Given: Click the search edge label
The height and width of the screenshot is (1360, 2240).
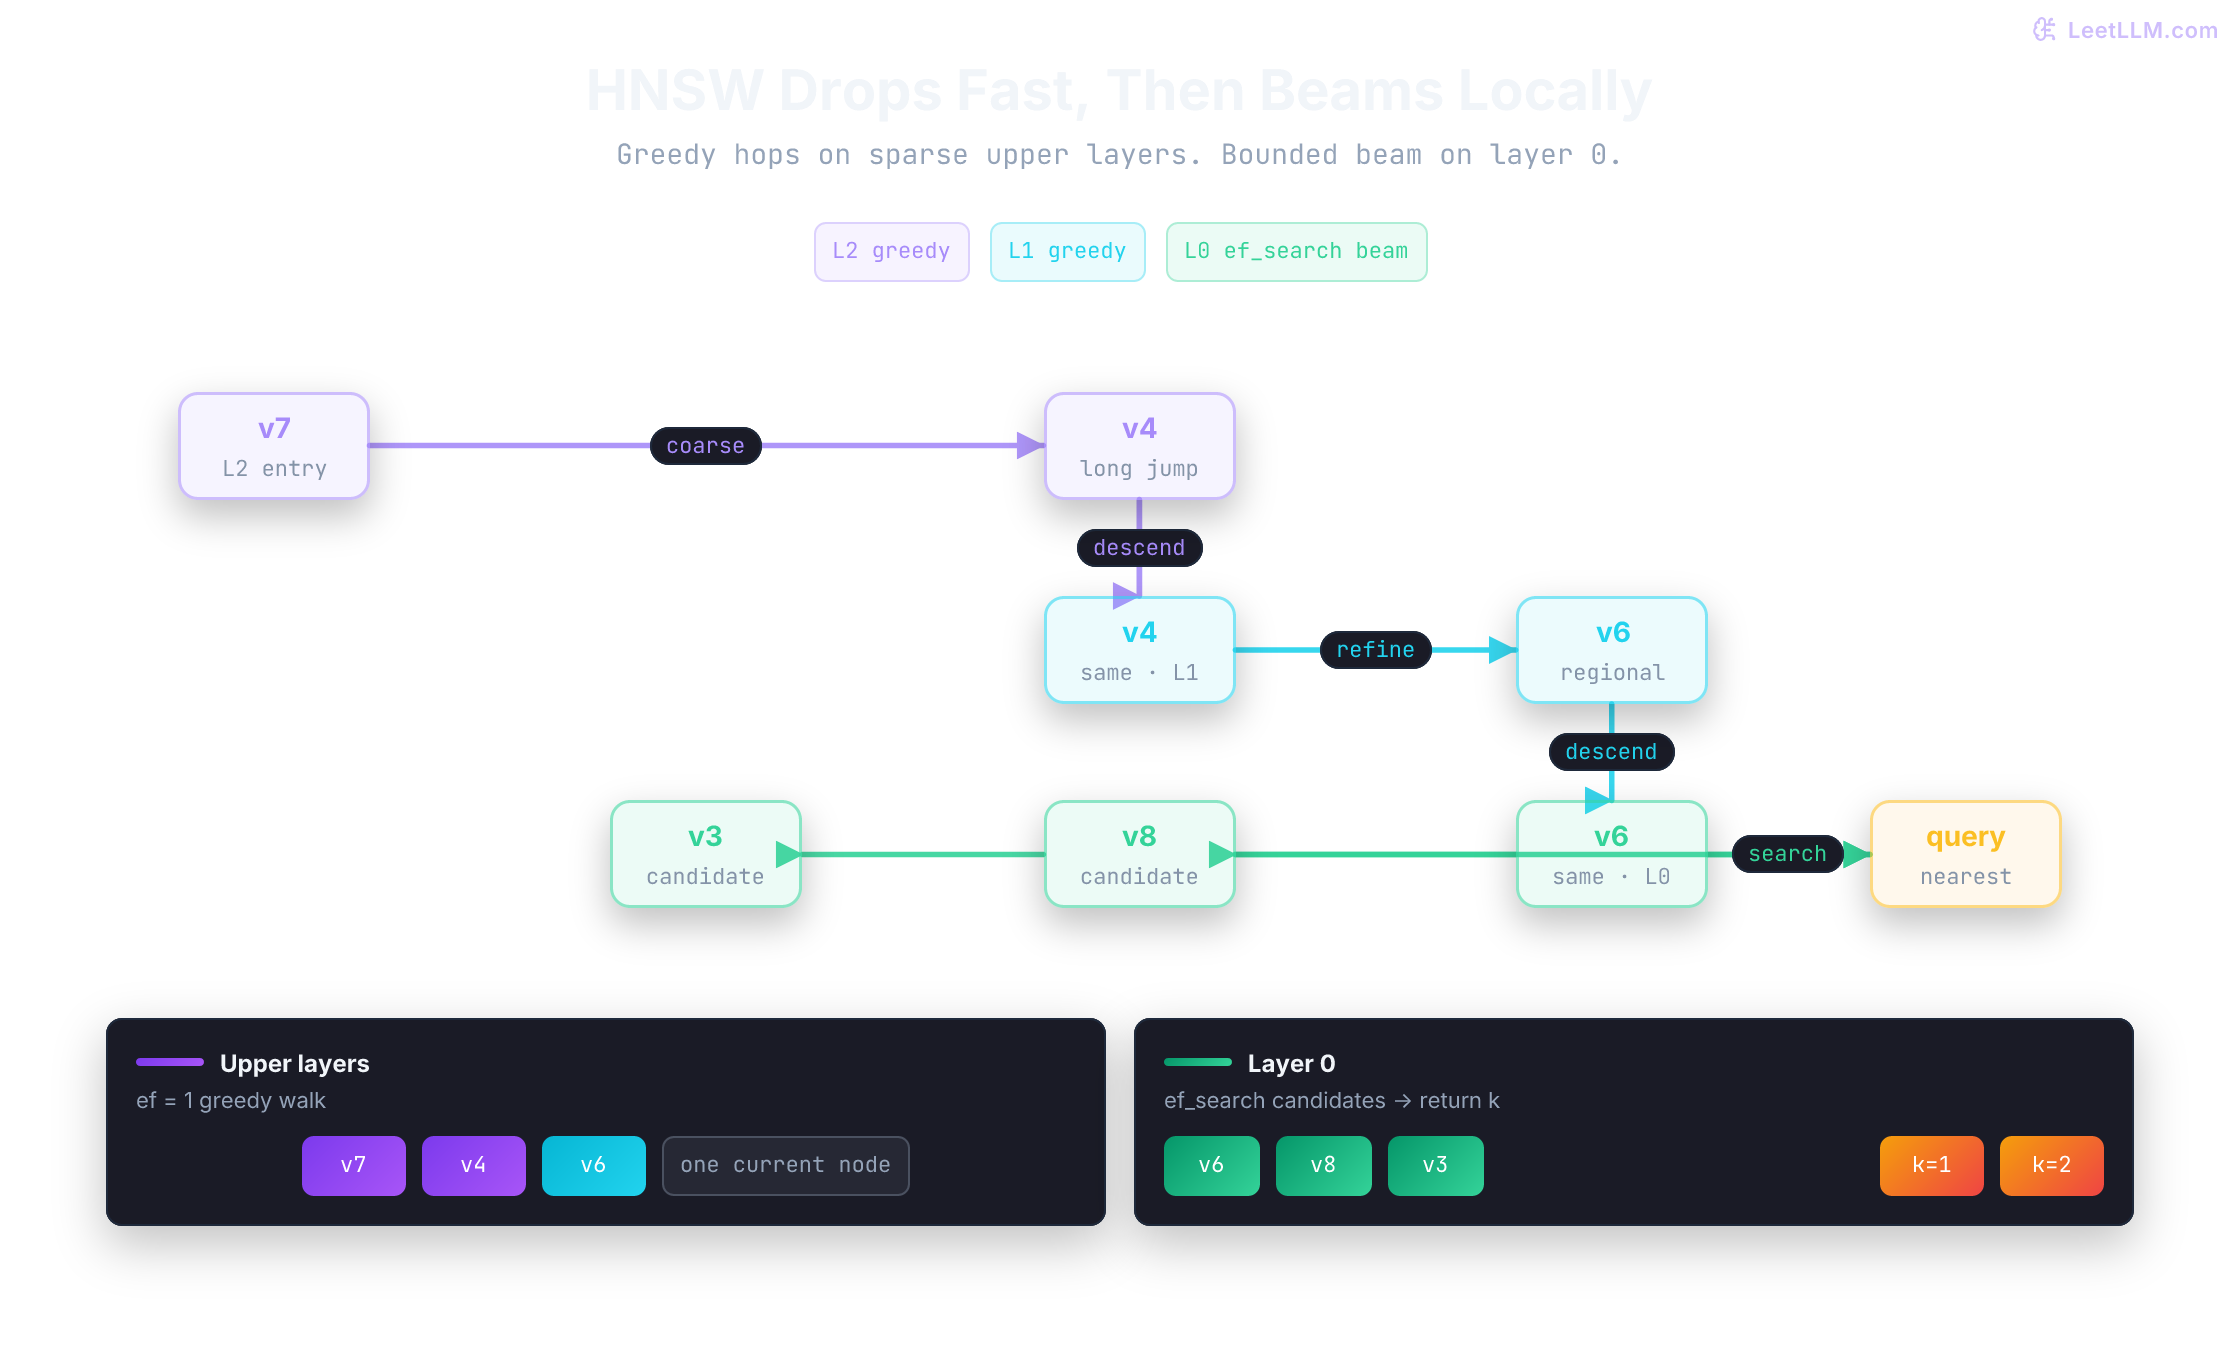Looking at the screenshot, I should click(1787, 854).
